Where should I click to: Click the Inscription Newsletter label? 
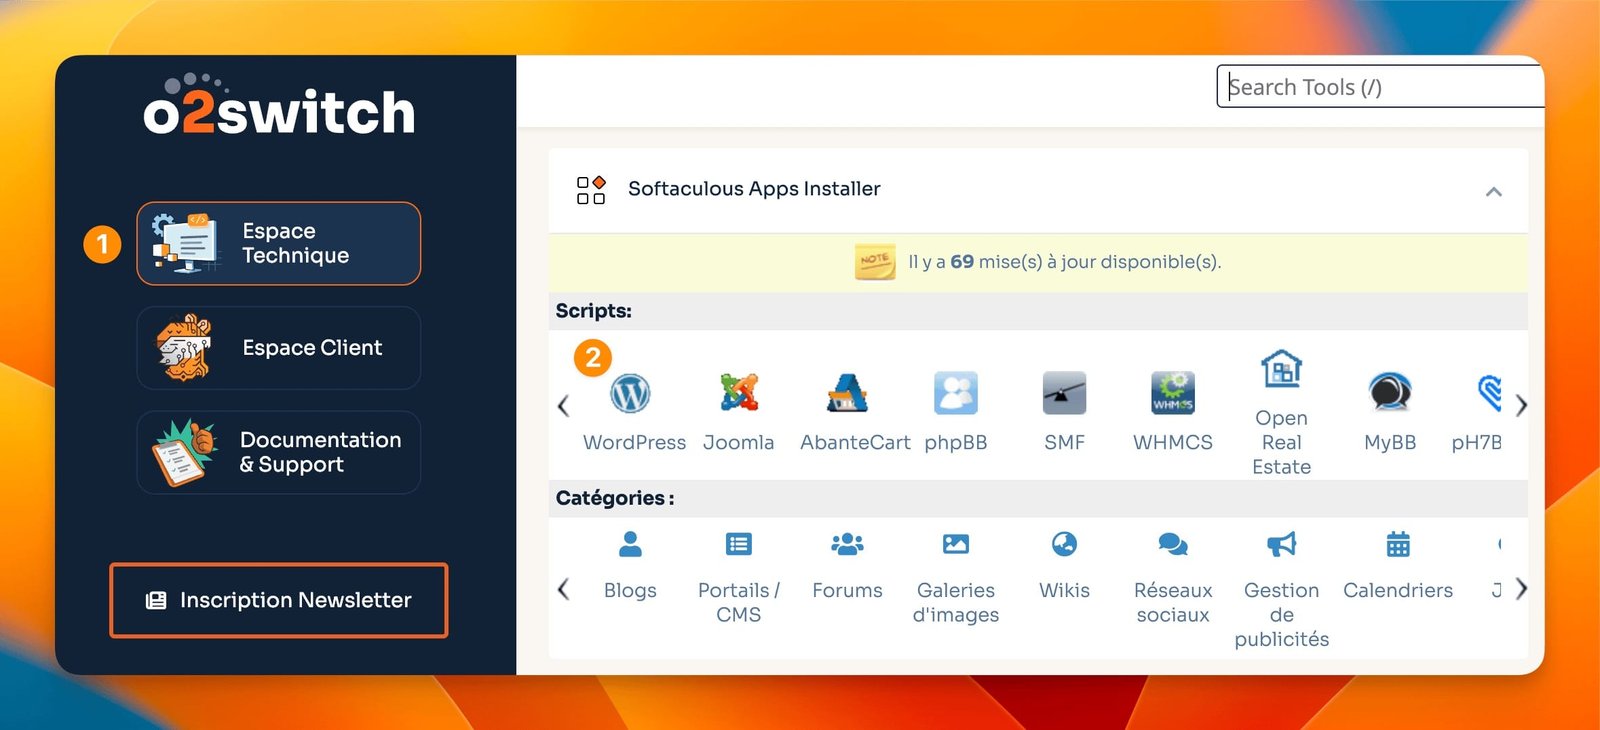pos(296,600)
